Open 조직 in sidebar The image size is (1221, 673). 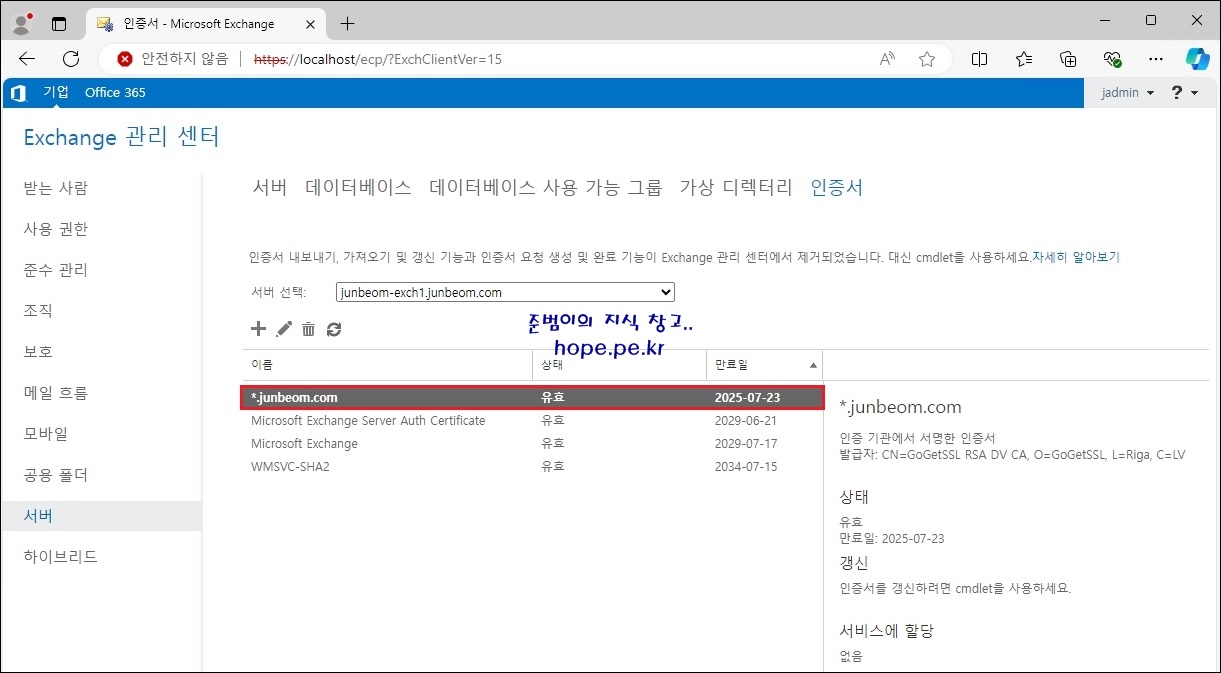pyautogui.click(x=38, y=311)
